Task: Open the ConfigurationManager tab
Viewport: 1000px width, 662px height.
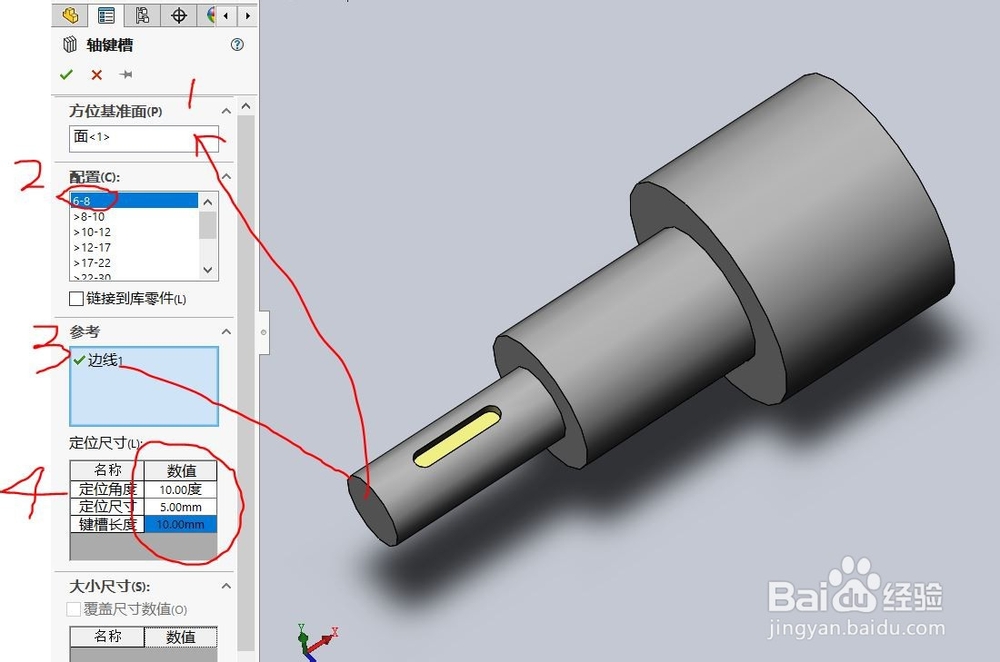Action: coord(142,15)
